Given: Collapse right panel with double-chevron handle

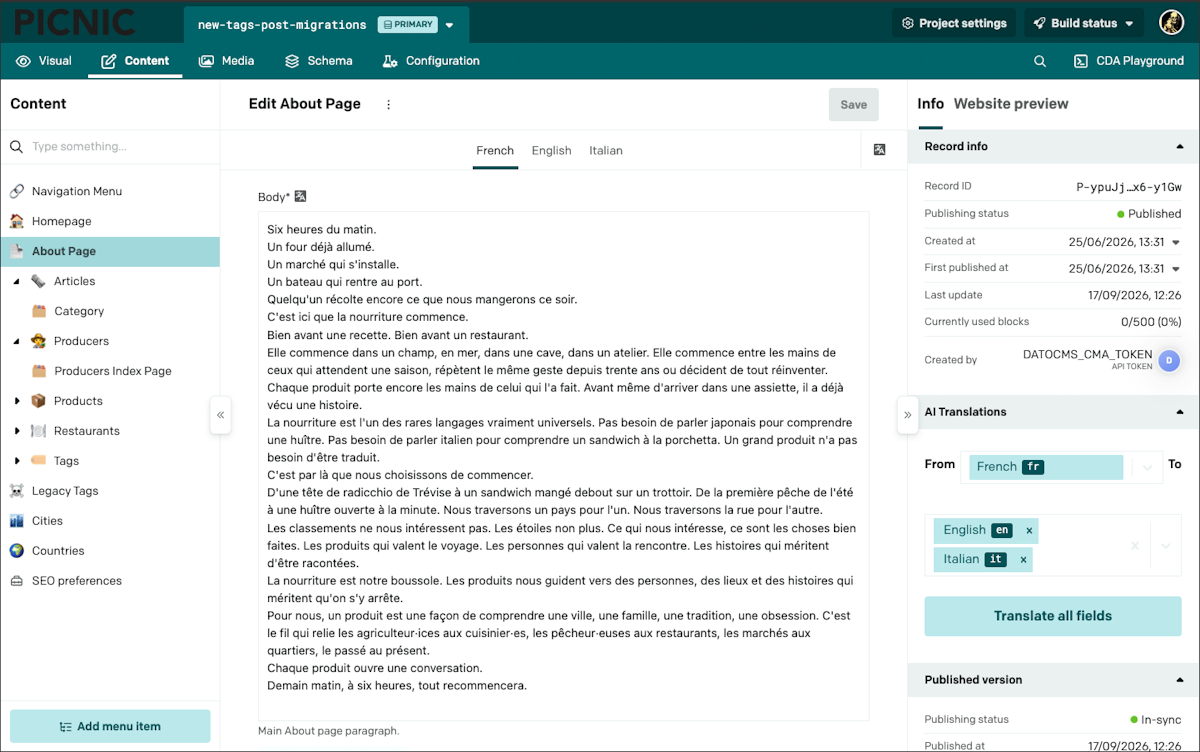Looking at the screenshot, I should click(x=907, y=414).
